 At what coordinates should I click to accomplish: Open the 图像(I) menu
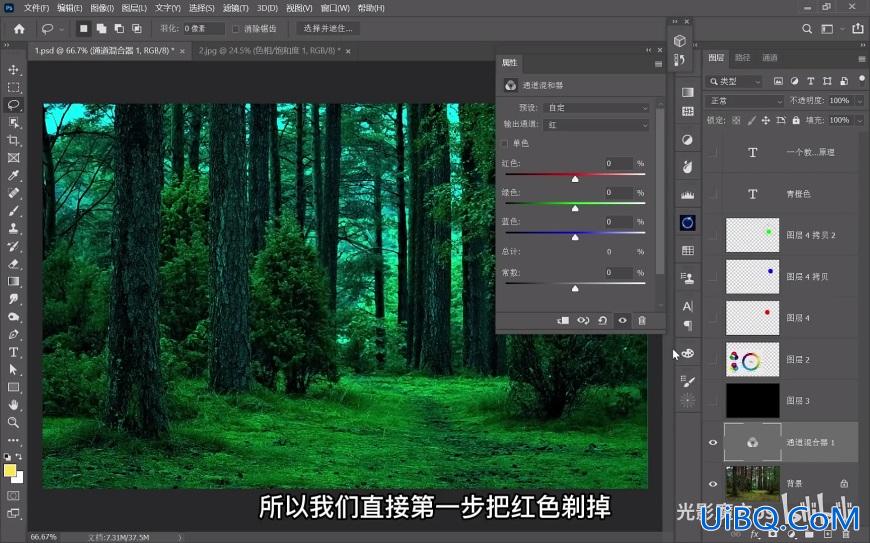[102, 8]
